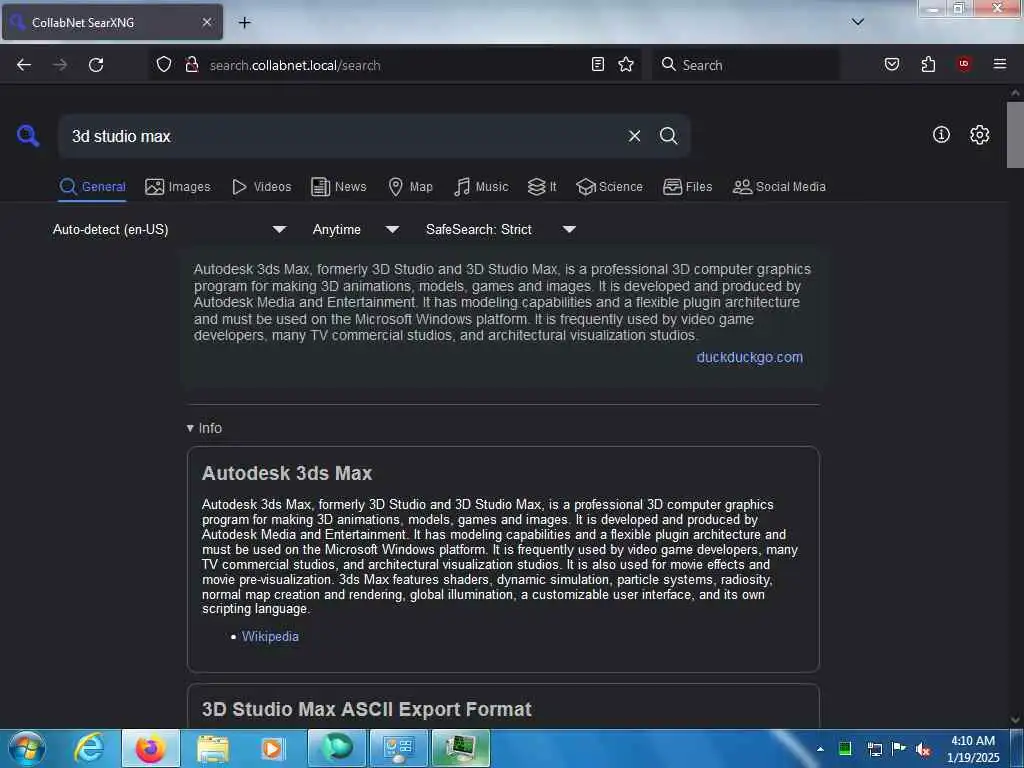The image size is (1024, 768).
Task: Open the SafeSearch: Strict dropdown
Action: pos(501,229)
